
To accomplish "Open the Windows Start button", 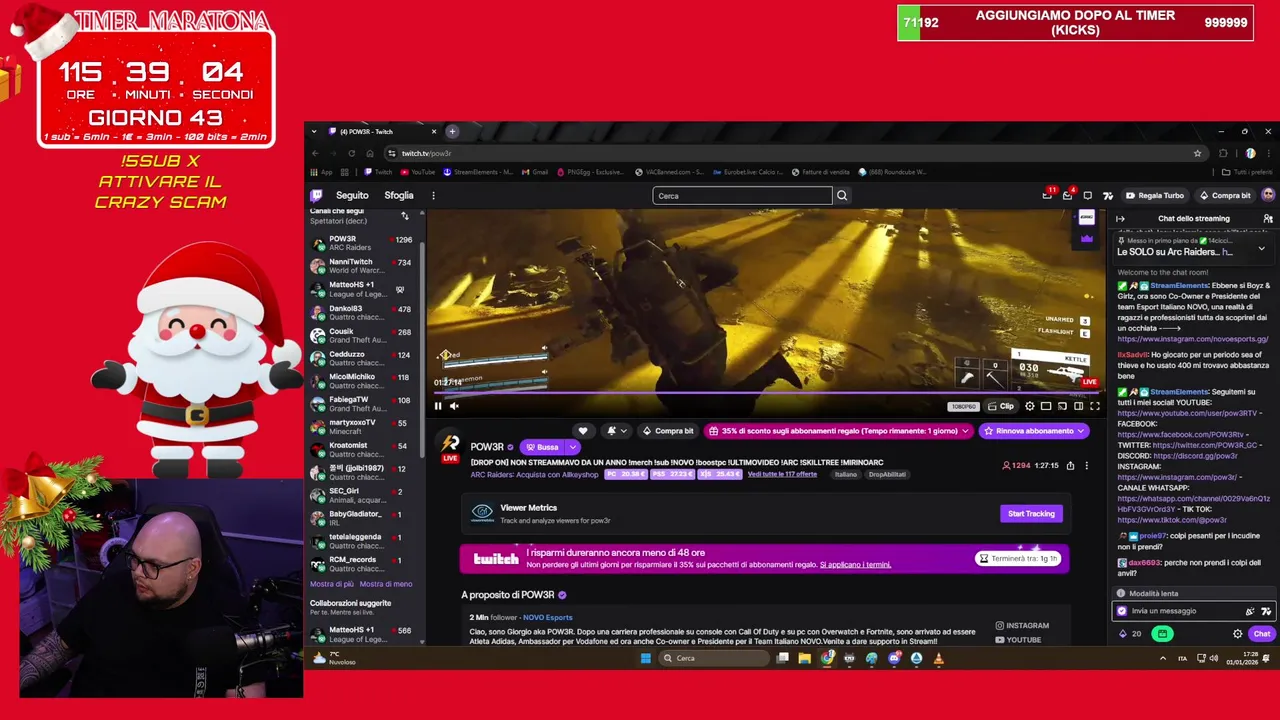I will tap(645, 658).
